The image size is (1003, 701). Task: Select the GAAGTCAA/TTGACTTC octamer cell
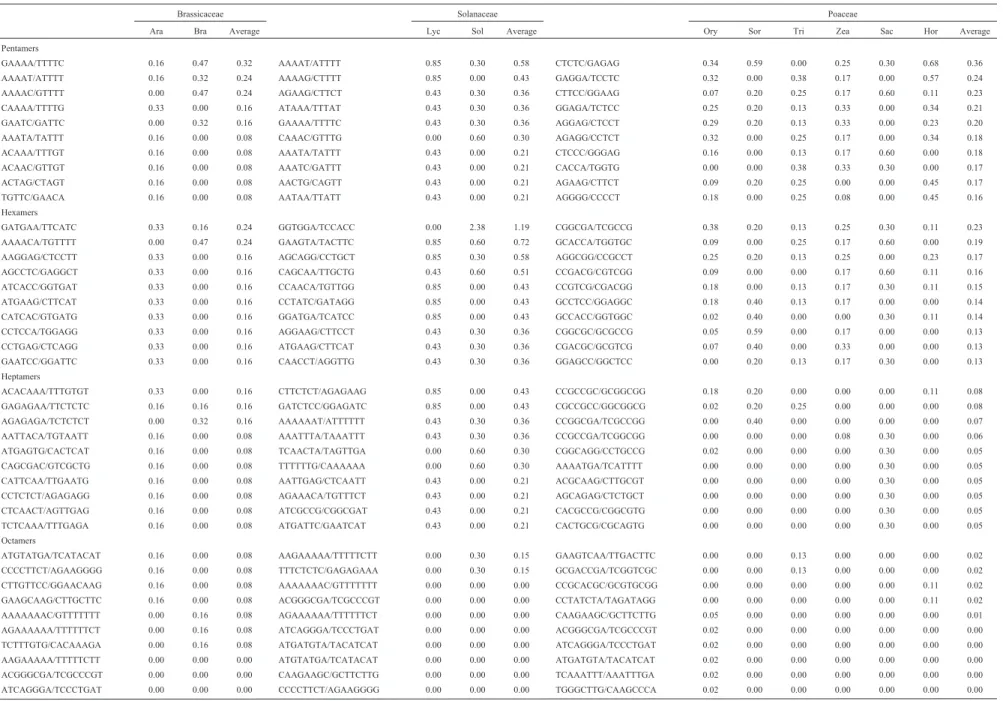click(605, 556)
